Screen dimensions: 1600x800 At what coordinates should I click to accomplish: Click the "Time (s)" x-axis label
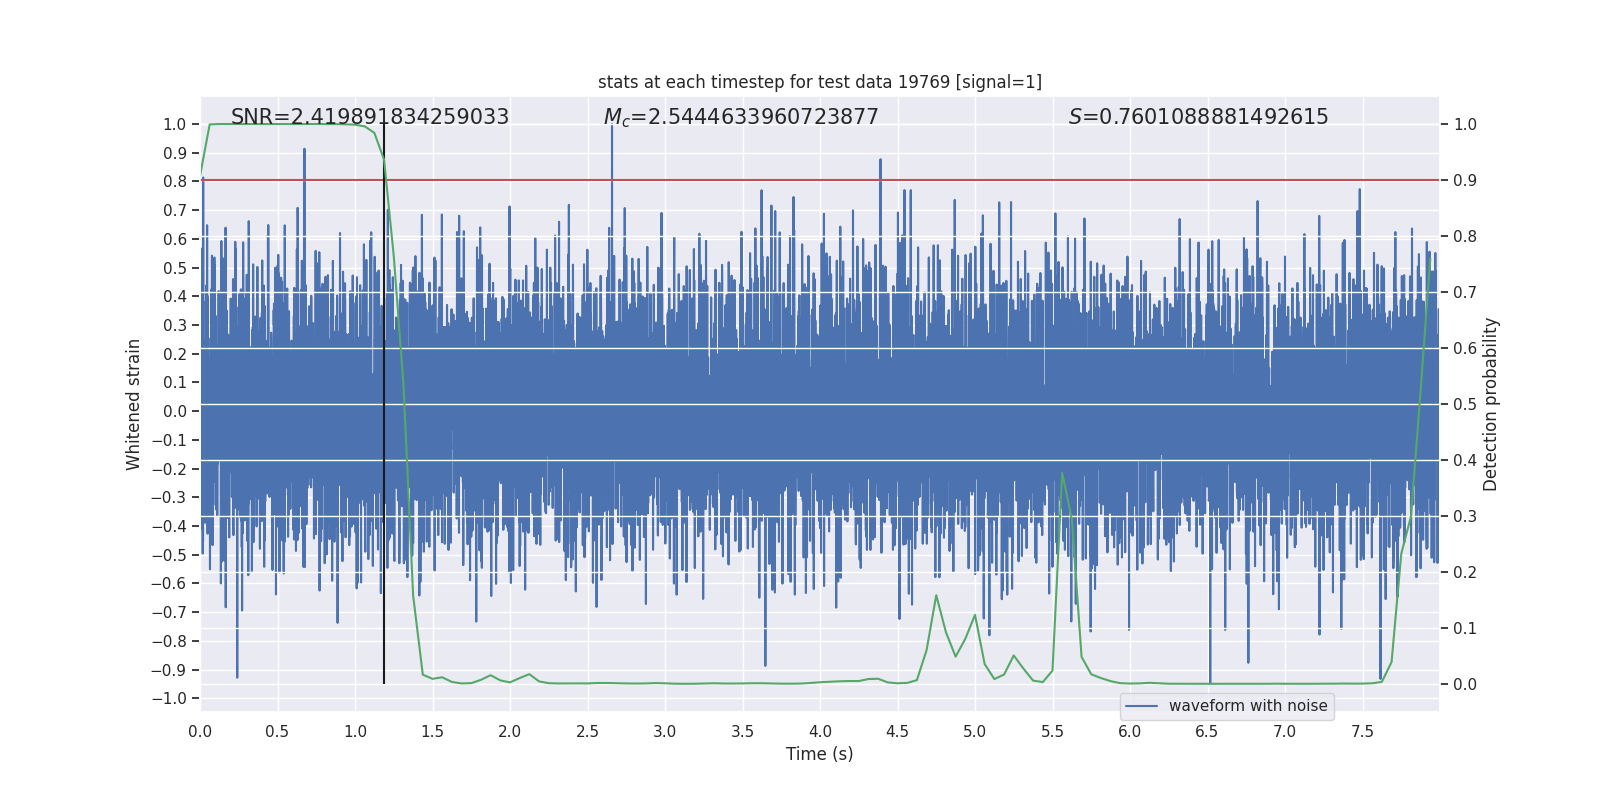pyautogui.click(x=819, y=754)
